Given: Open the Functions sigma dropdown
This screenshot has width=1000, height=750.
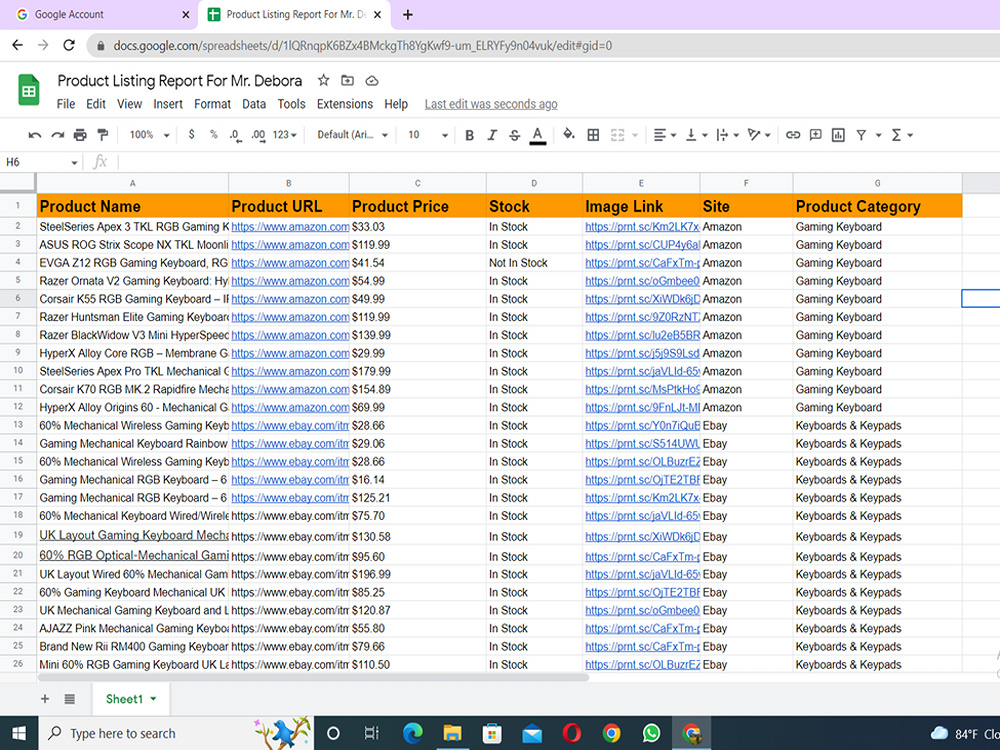Looking at the screenshot, I should pyautogui.click(x=902, y=135).
